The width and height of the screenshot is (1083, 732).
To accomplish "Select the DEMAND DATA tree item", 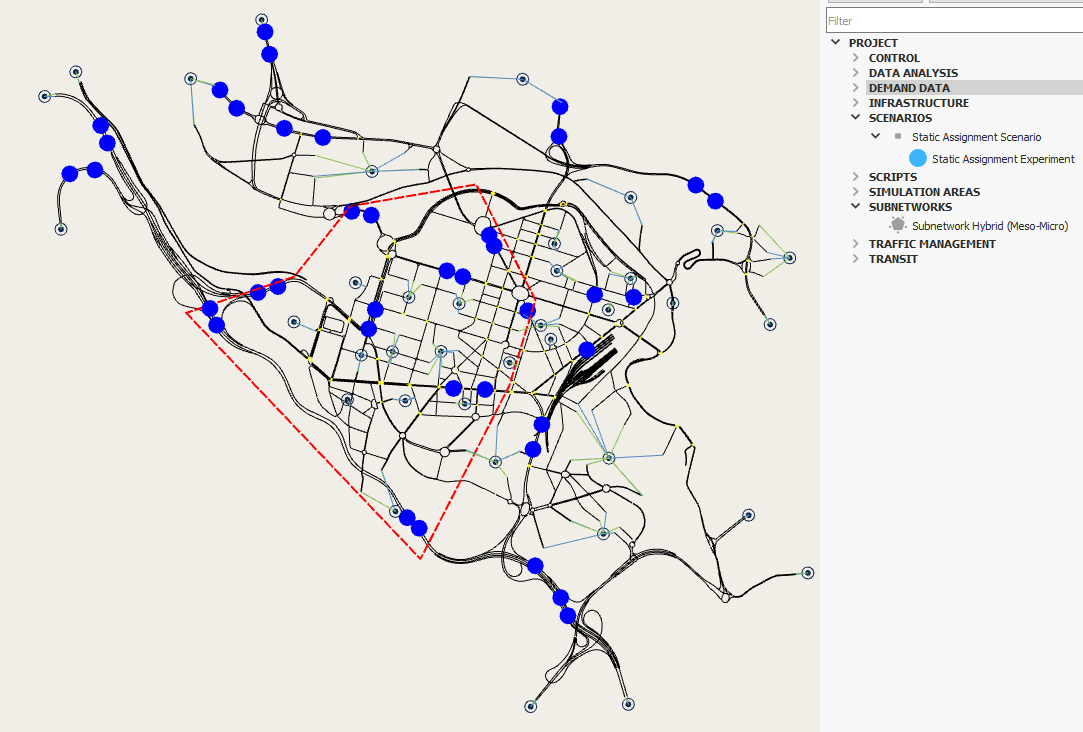I will tap(909, 88).
